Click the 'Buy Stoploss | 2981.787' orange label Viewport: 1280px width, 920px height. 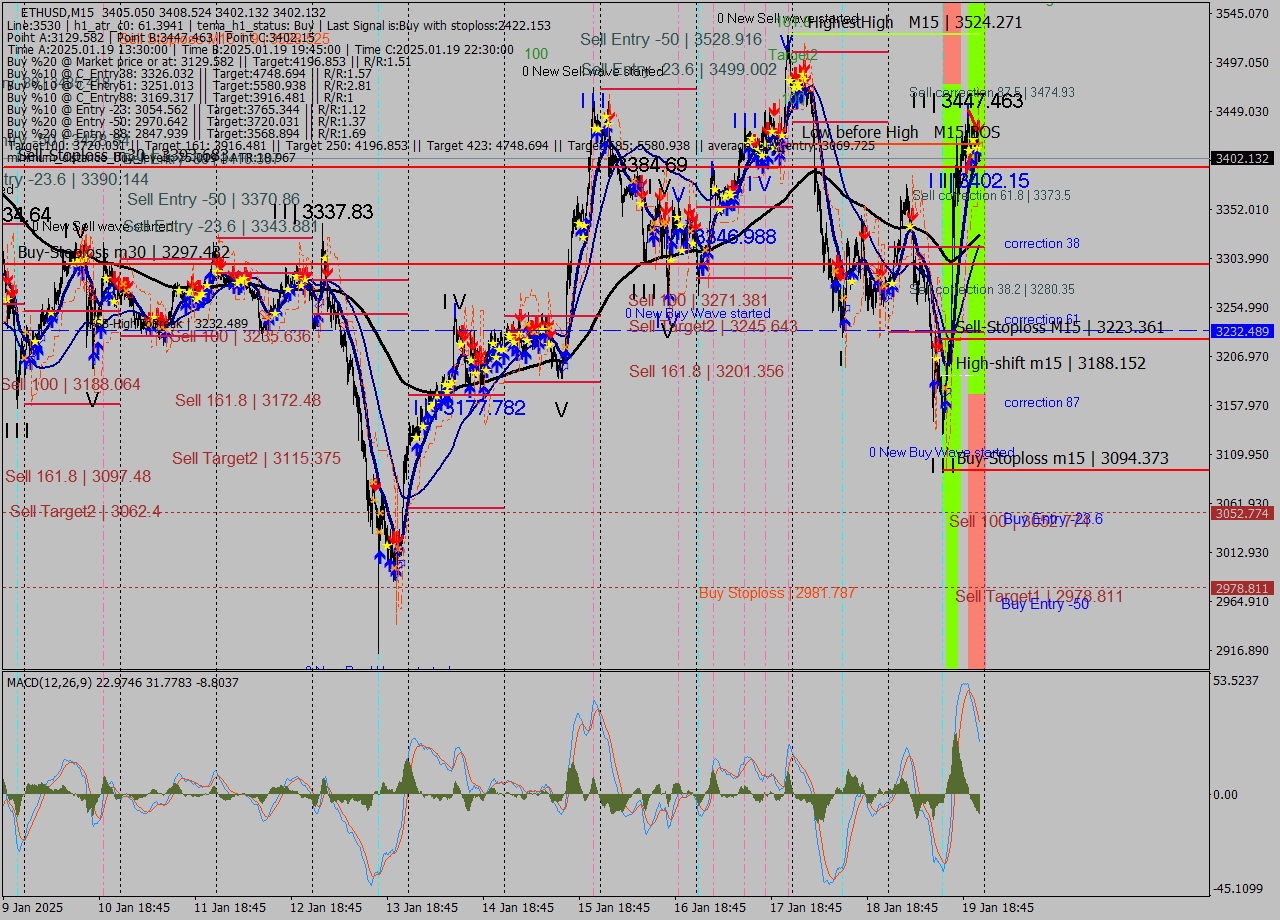[x=777, y=593]
